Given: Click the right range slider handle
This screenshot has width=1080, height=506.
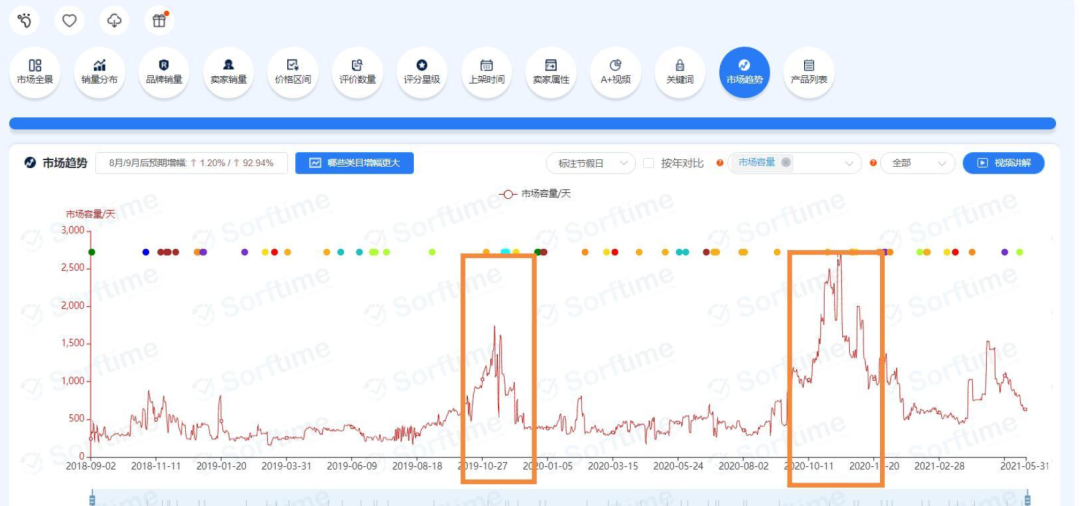Looking at the screenshot, I should pos(1027,498).
